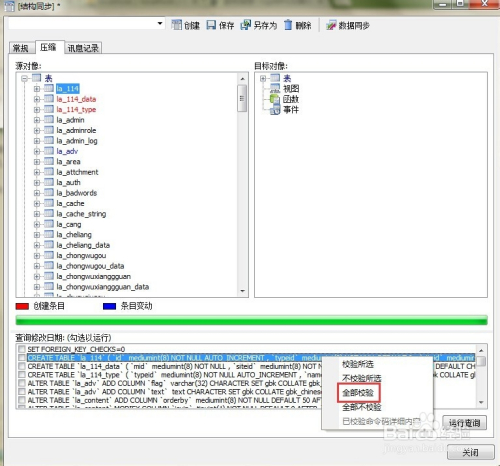
Task: Click the 运行查询 button
Action: (x=464, y=423)
